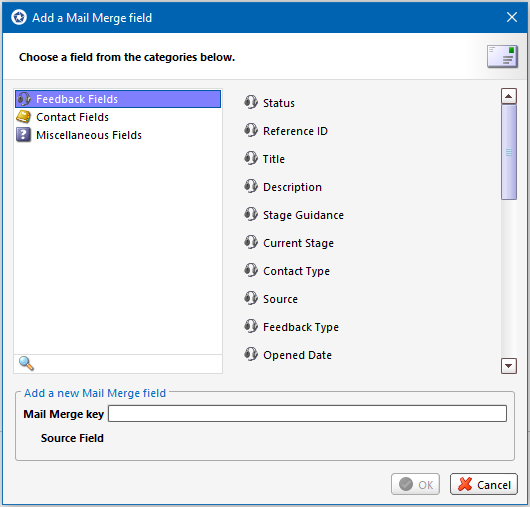Click the mail merge envelope icon
Viewport: 530px width, 507px height.
coord(502,56)
